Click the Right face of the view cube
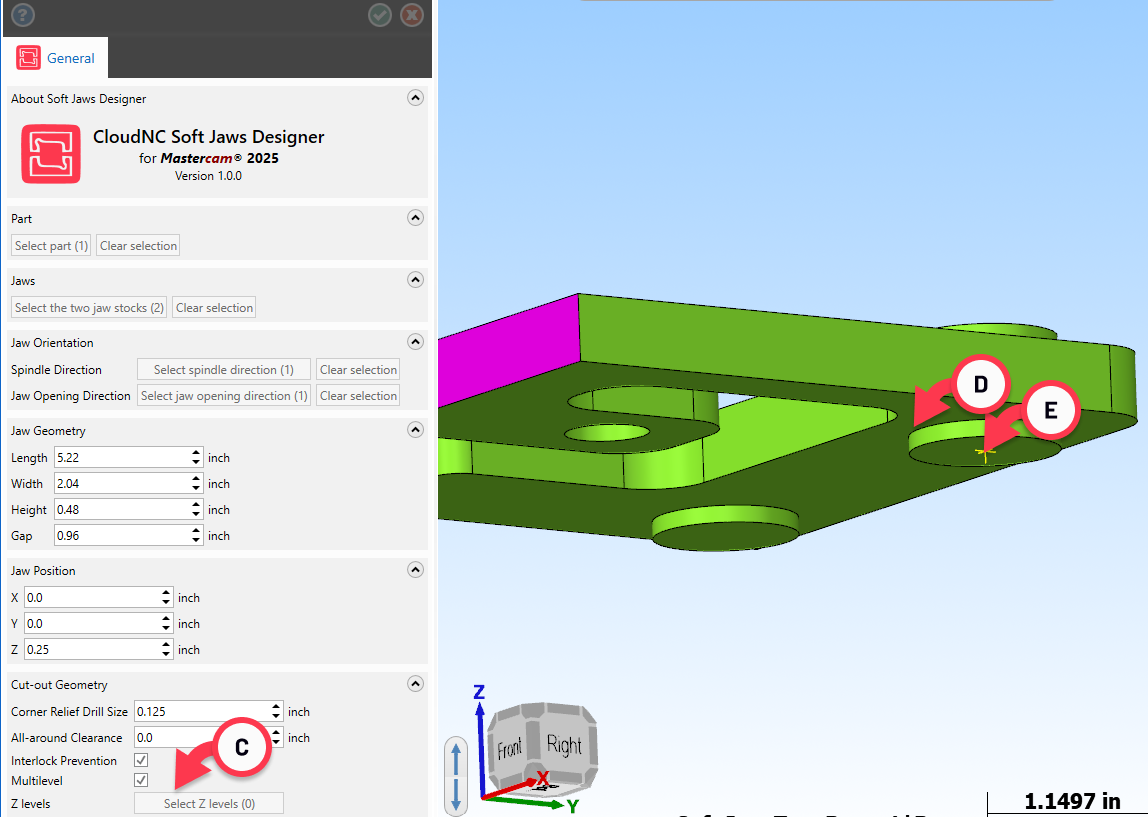 point(564,745)
